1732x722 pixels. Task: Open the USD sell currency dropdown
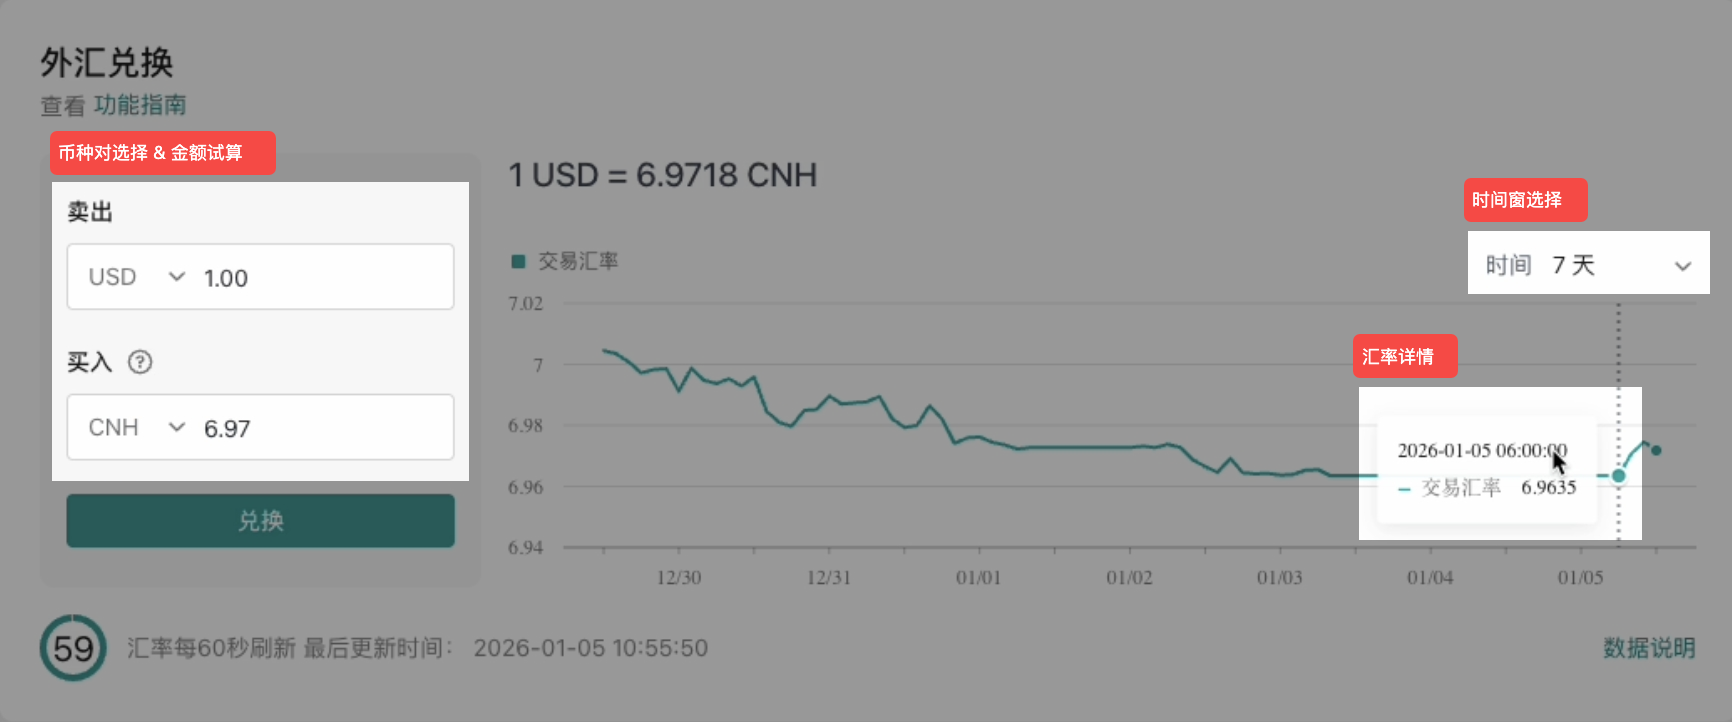click(135, 277)
